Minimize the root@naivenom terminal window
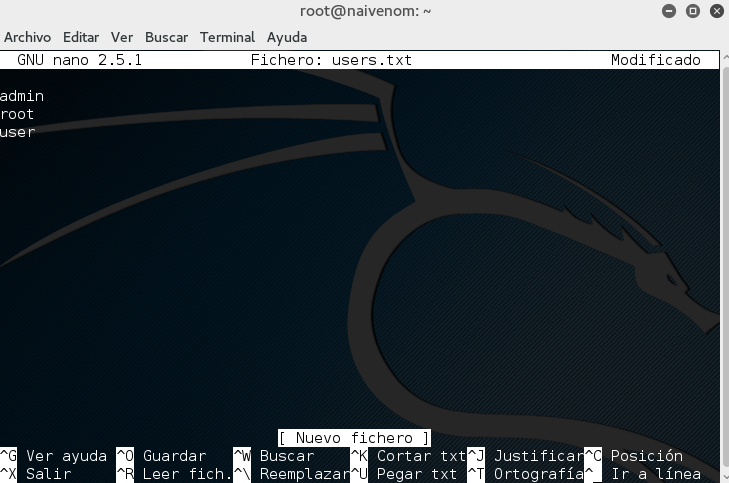729x483 pixels. (x=669, y=11)
